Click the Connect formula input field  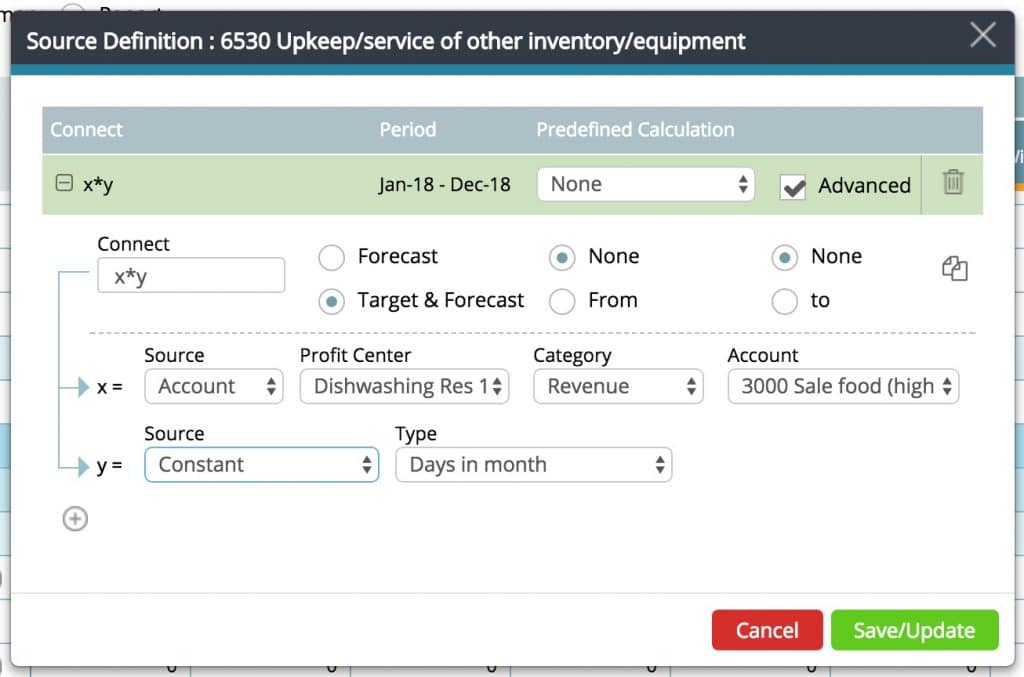pyautogui.click(x=190, y=276)
